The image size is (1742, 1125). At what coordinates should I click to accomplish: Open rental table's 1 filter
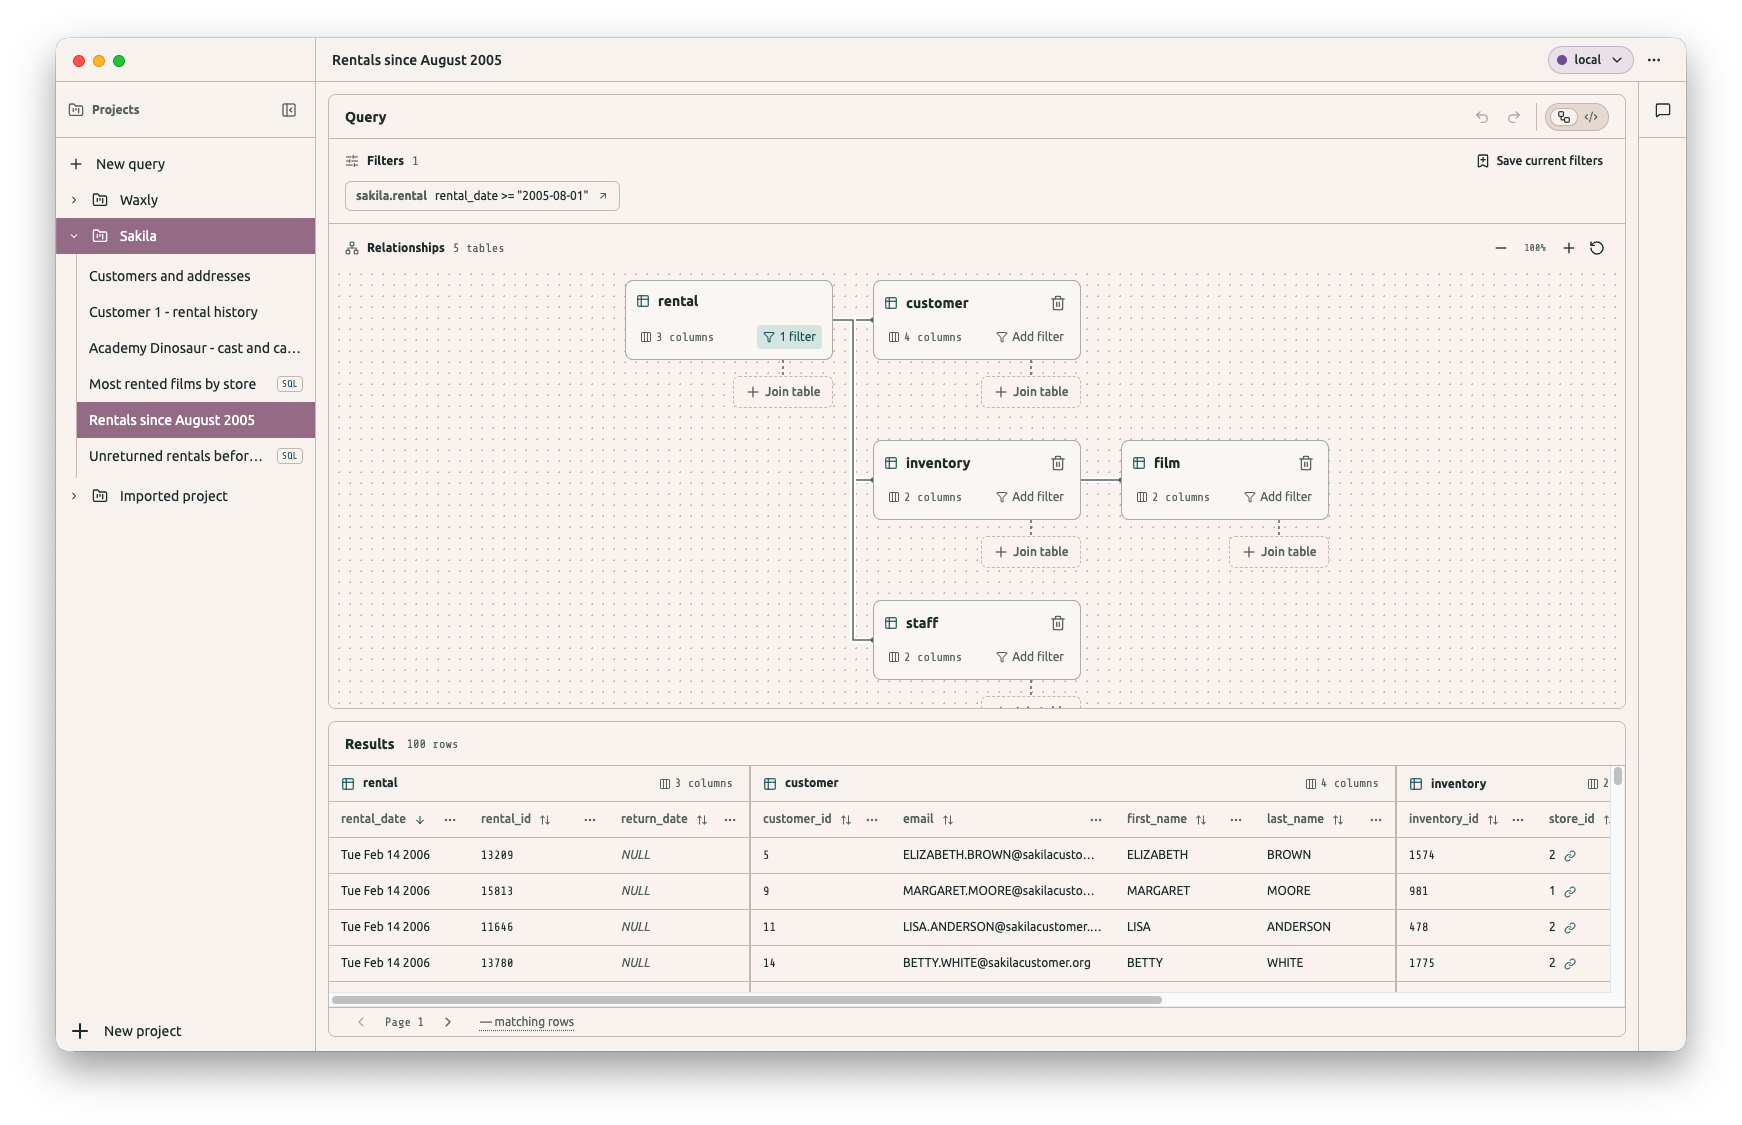point(789,337)
